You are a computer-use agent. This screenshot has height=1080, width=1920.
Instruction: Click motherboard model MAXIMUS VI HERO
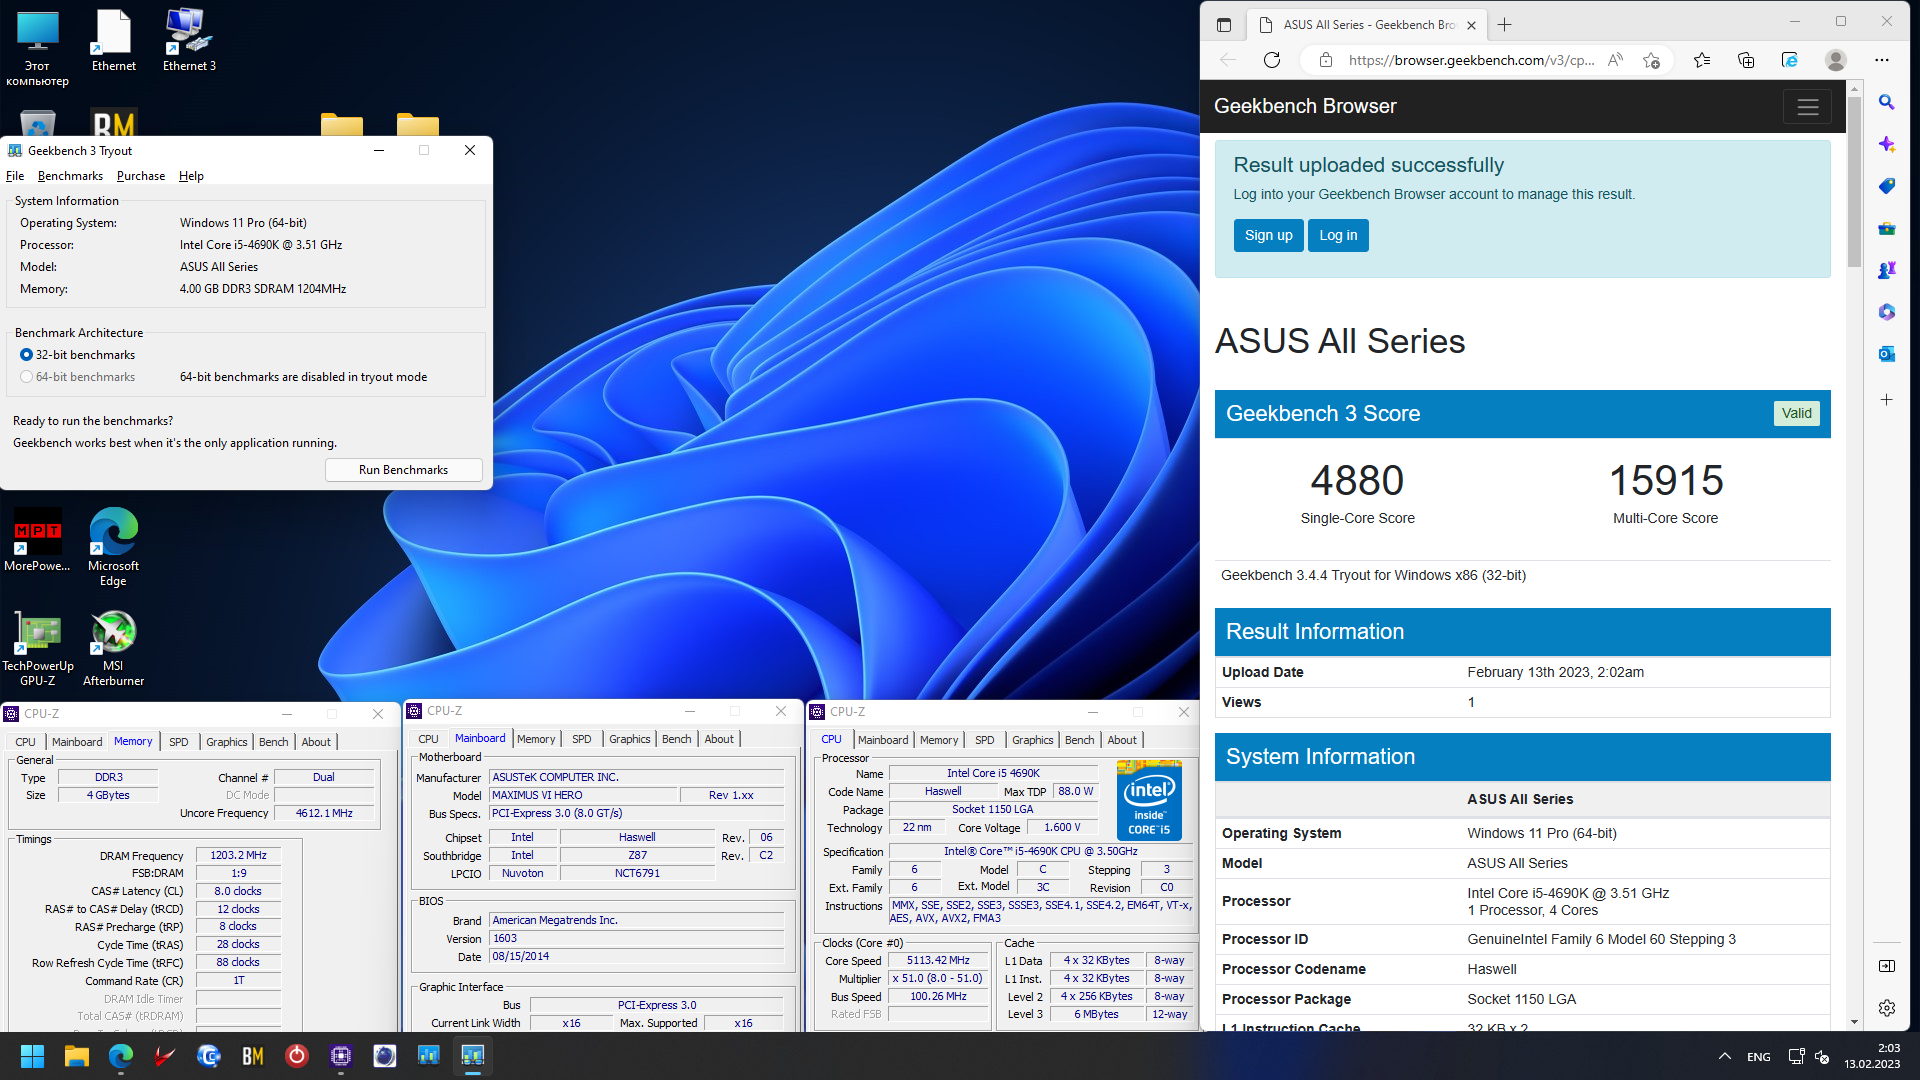click(x=584, y=796)
